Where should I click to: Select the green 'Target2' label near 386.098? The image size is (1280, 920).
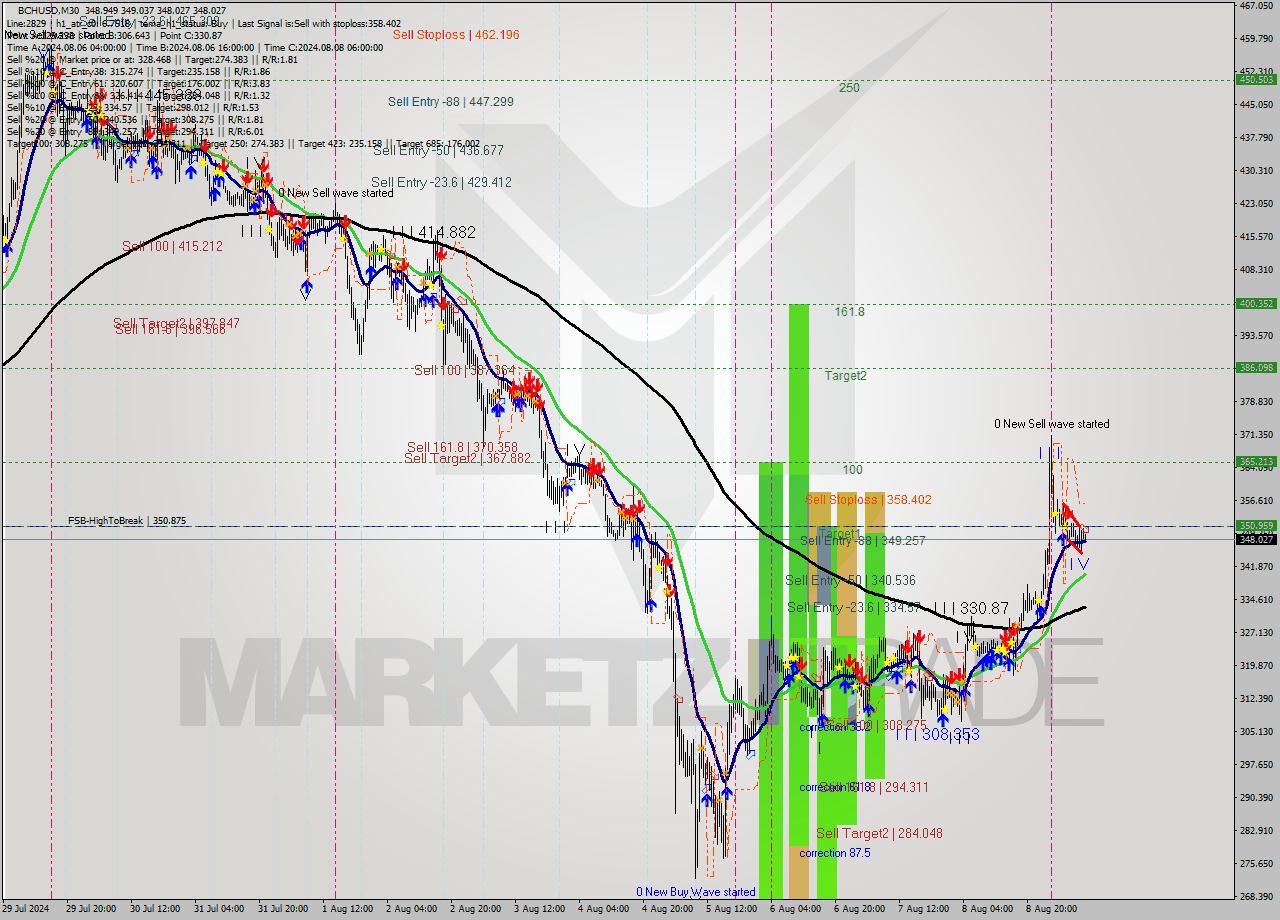tap(845, 376)
